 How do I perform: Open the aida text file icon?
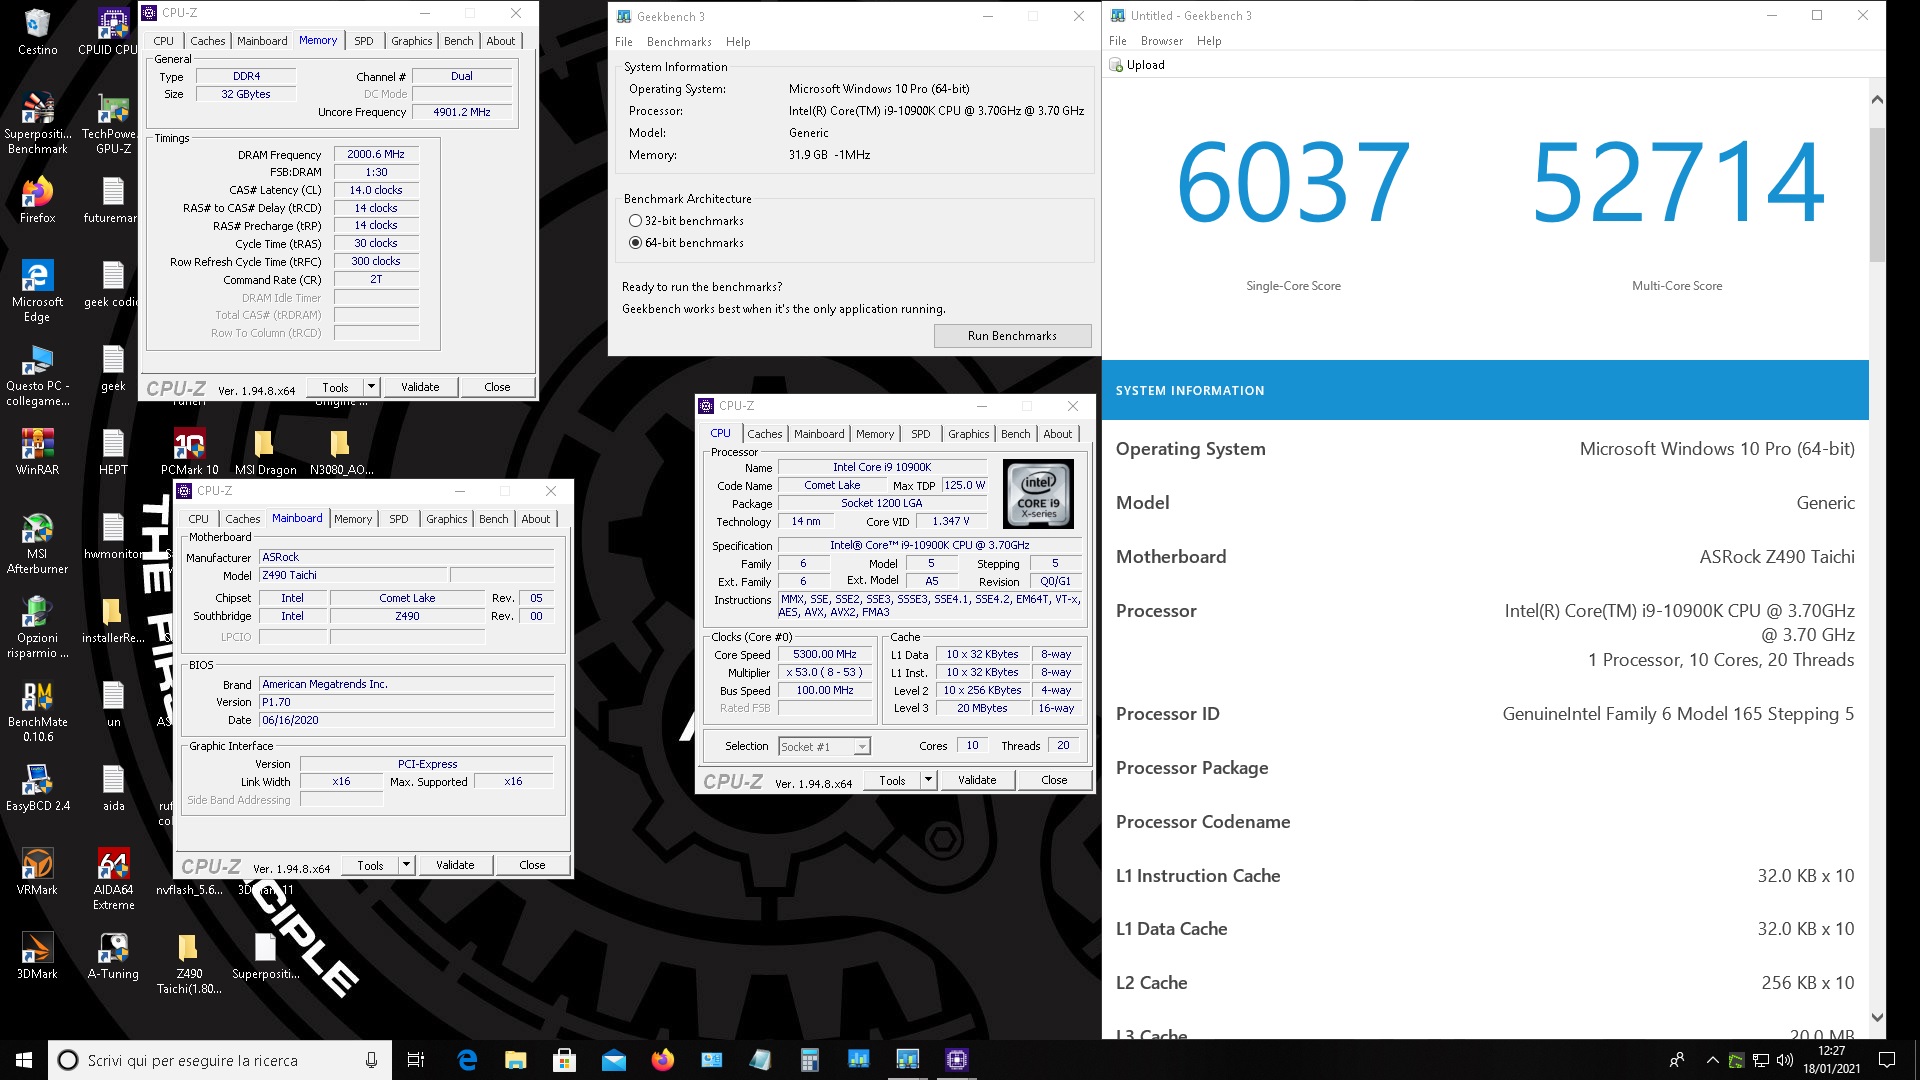point(113,787)
